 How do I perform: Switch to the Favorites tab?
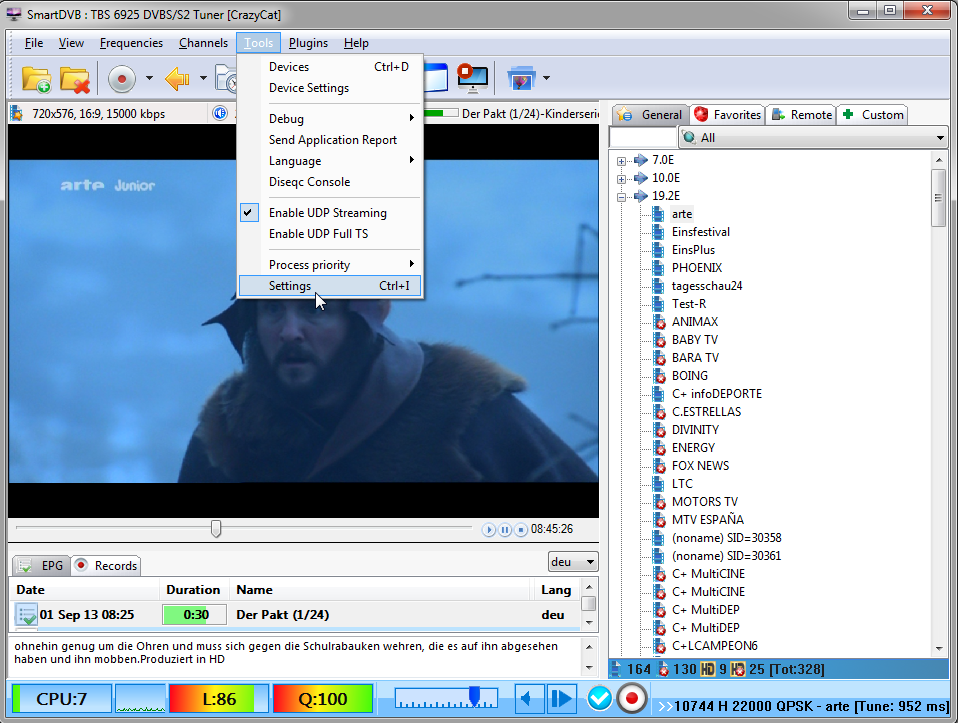pyautogui.click(x=728, y=114)
